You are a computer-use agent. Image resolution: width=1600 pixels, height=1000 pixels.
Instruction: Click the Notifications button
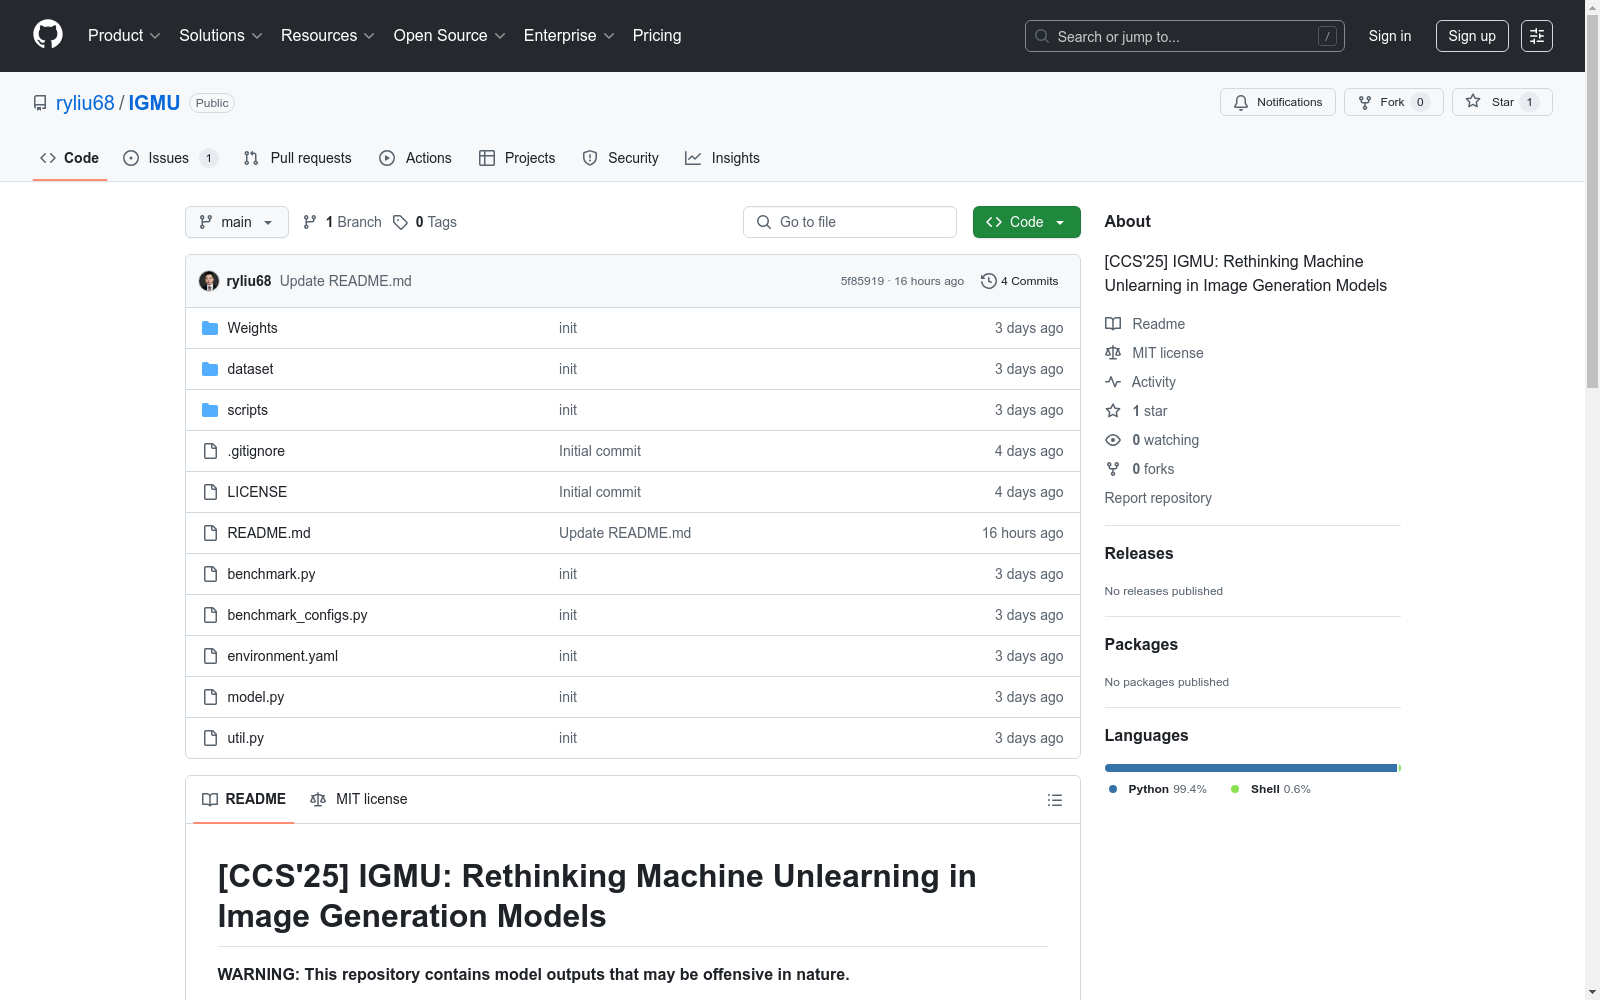click(x=1278, y=102)
